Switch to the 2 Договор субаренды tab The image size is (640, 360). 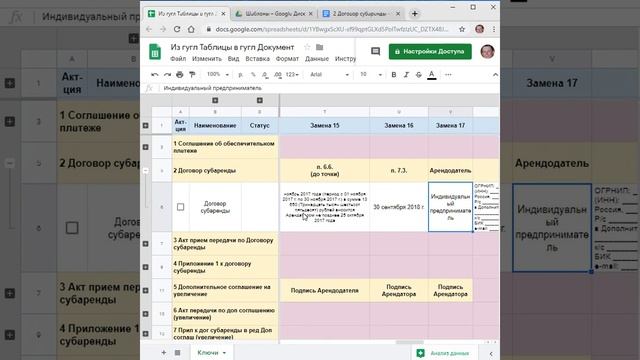pyautogui.click(x=360, y=13)
